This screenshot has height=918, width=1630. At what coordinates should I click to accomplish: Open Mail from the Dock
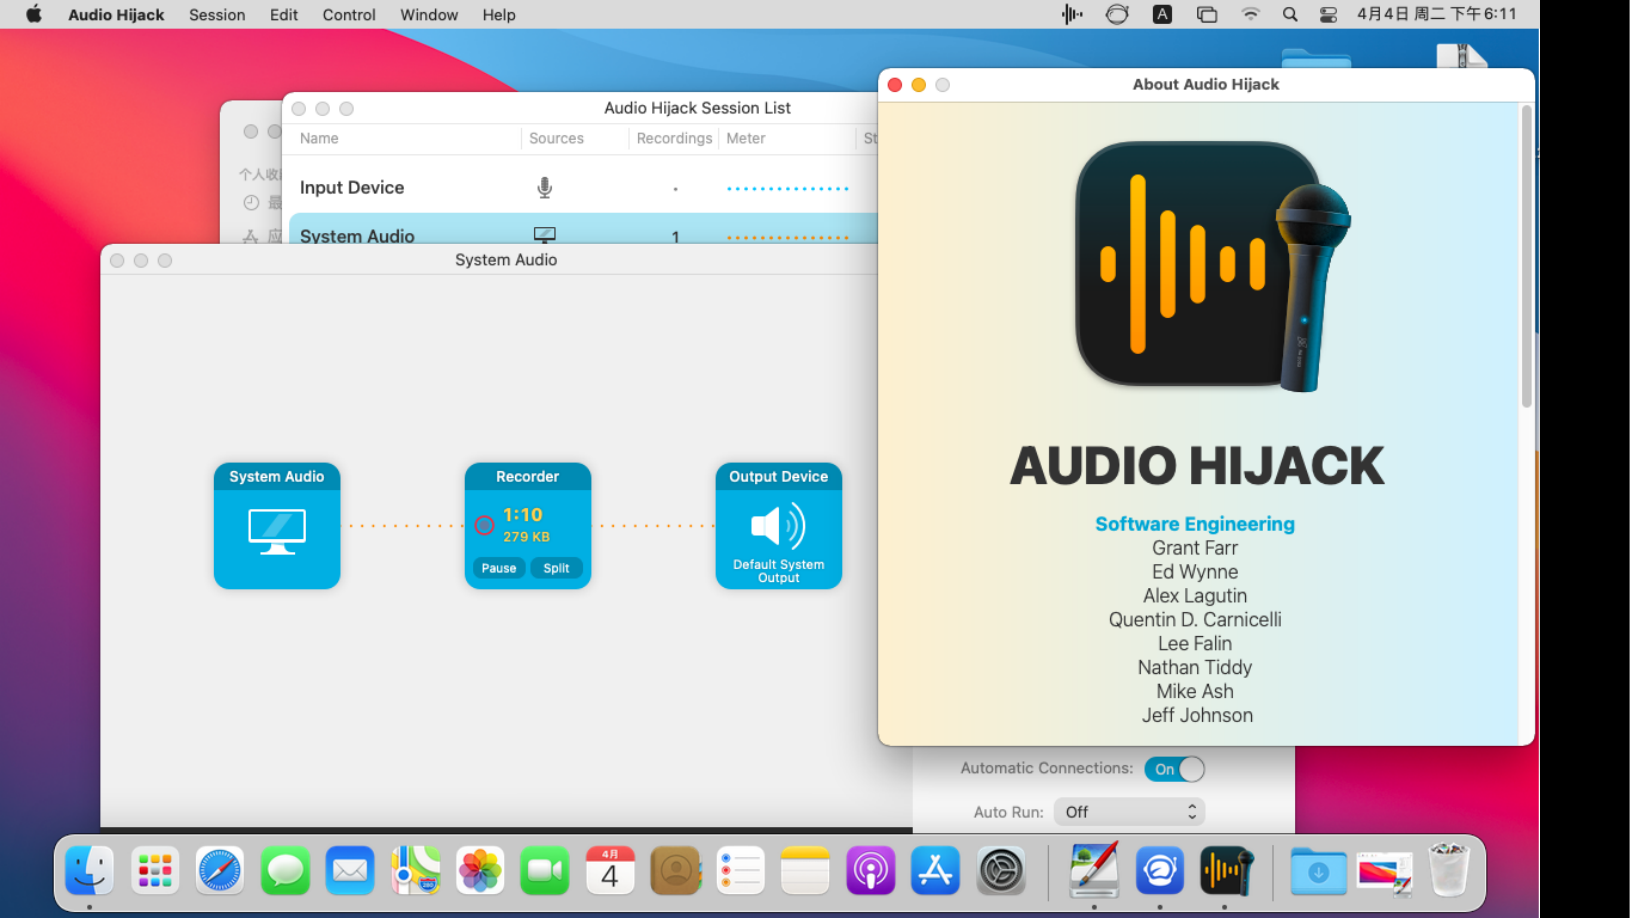coord(350,871)
